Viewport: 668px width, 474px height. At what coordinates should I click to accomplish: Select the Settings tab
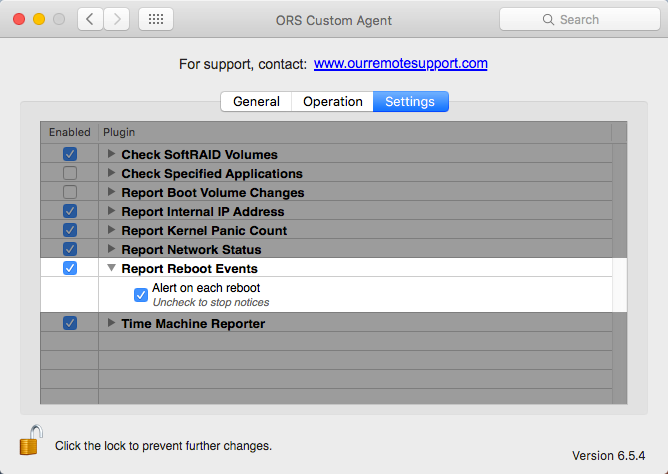(410, 101)
